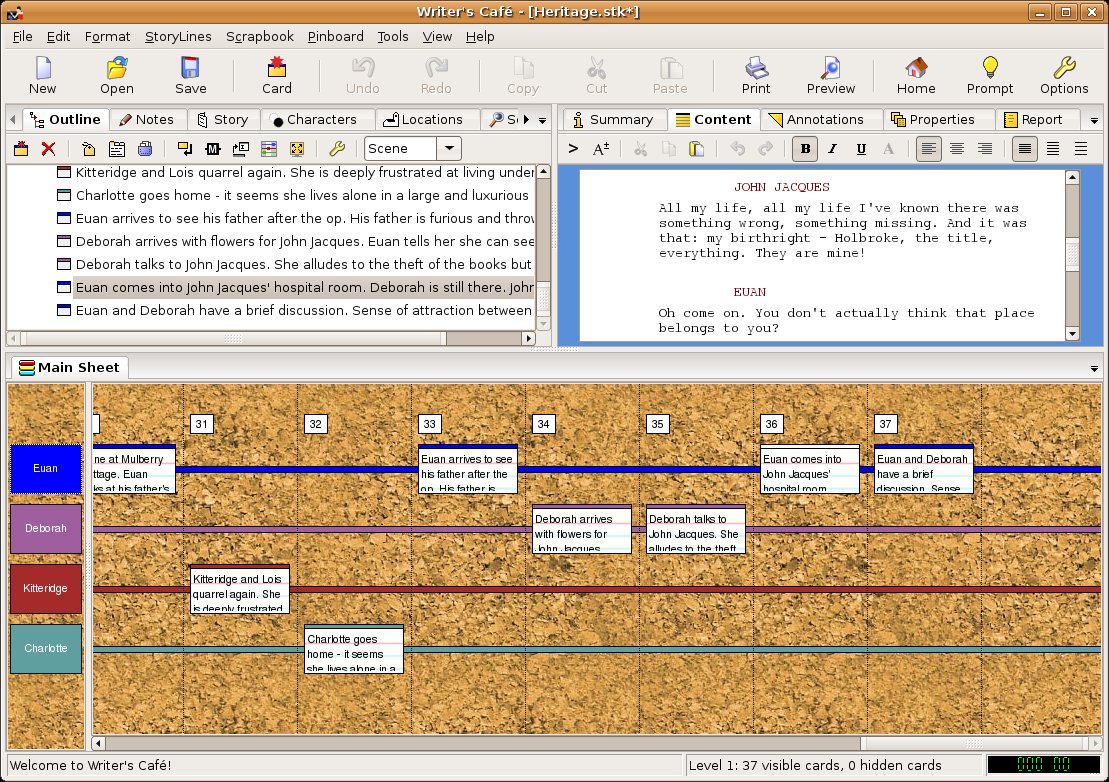Click the yellow fit-to-window arrows icon
Viewport: 1109px width, 782px height.
(x=297, y=148)
